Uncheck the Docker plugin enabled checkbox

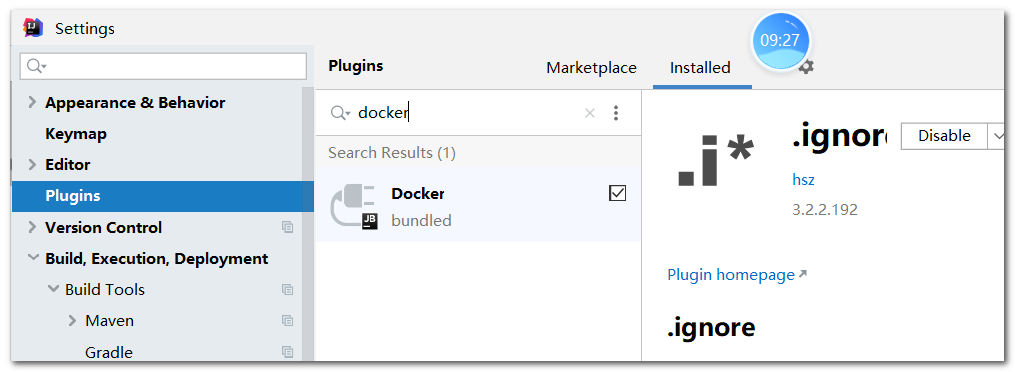coord(618,193)
